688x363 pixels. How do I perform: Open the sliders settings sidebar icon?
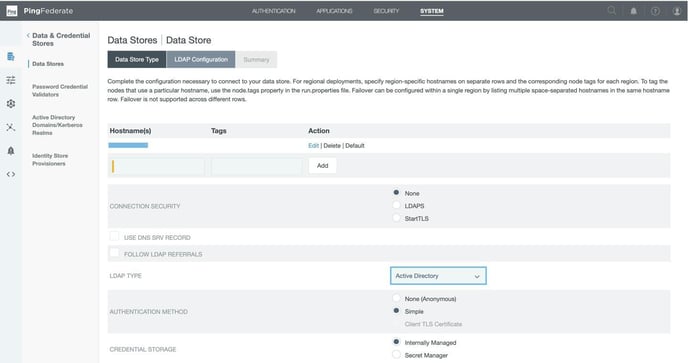[x=11, y=80]
